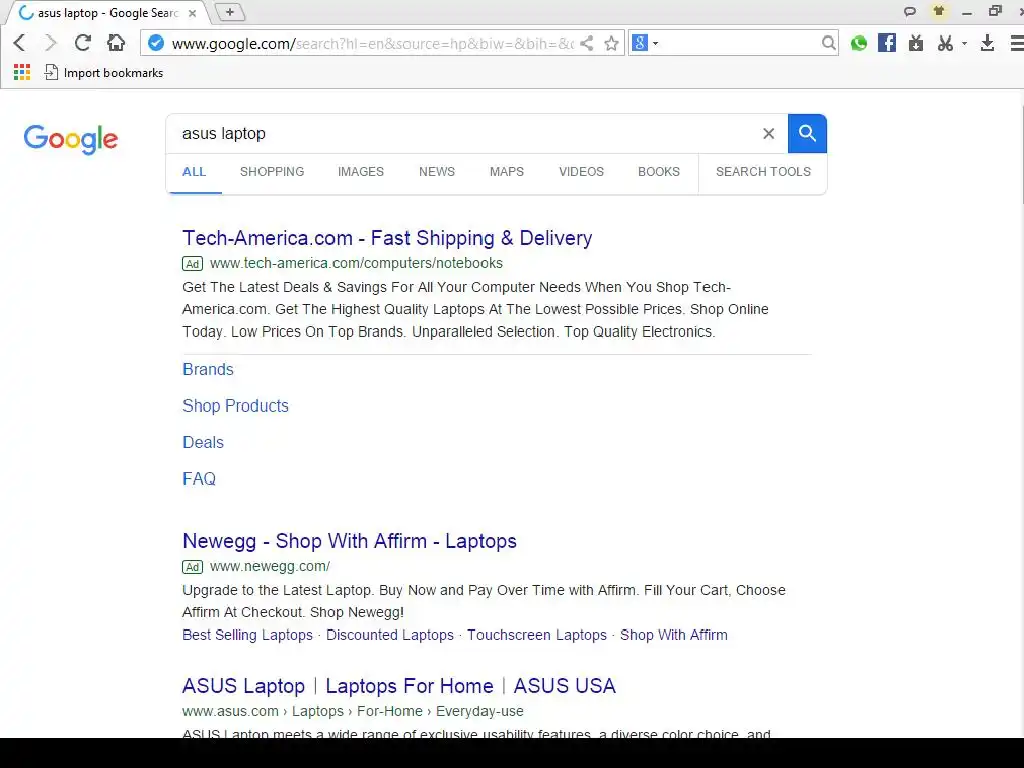Open Shop With Affirm link
Viewport: 1024px width, 768px height.
point(674,635)
